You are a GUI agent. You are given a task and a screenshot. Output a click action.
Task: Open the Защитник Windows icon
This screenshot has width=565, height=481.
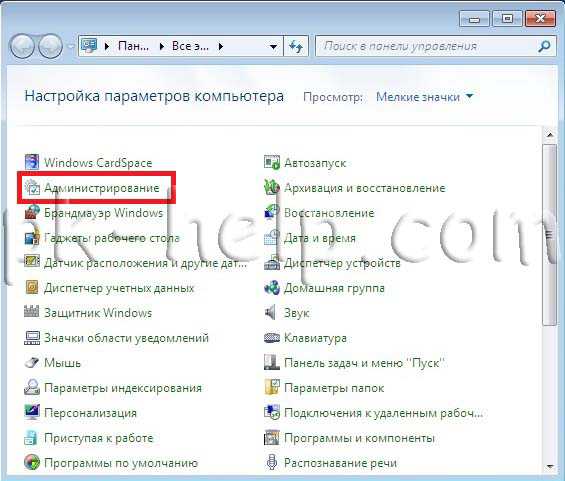pos(32,312)
